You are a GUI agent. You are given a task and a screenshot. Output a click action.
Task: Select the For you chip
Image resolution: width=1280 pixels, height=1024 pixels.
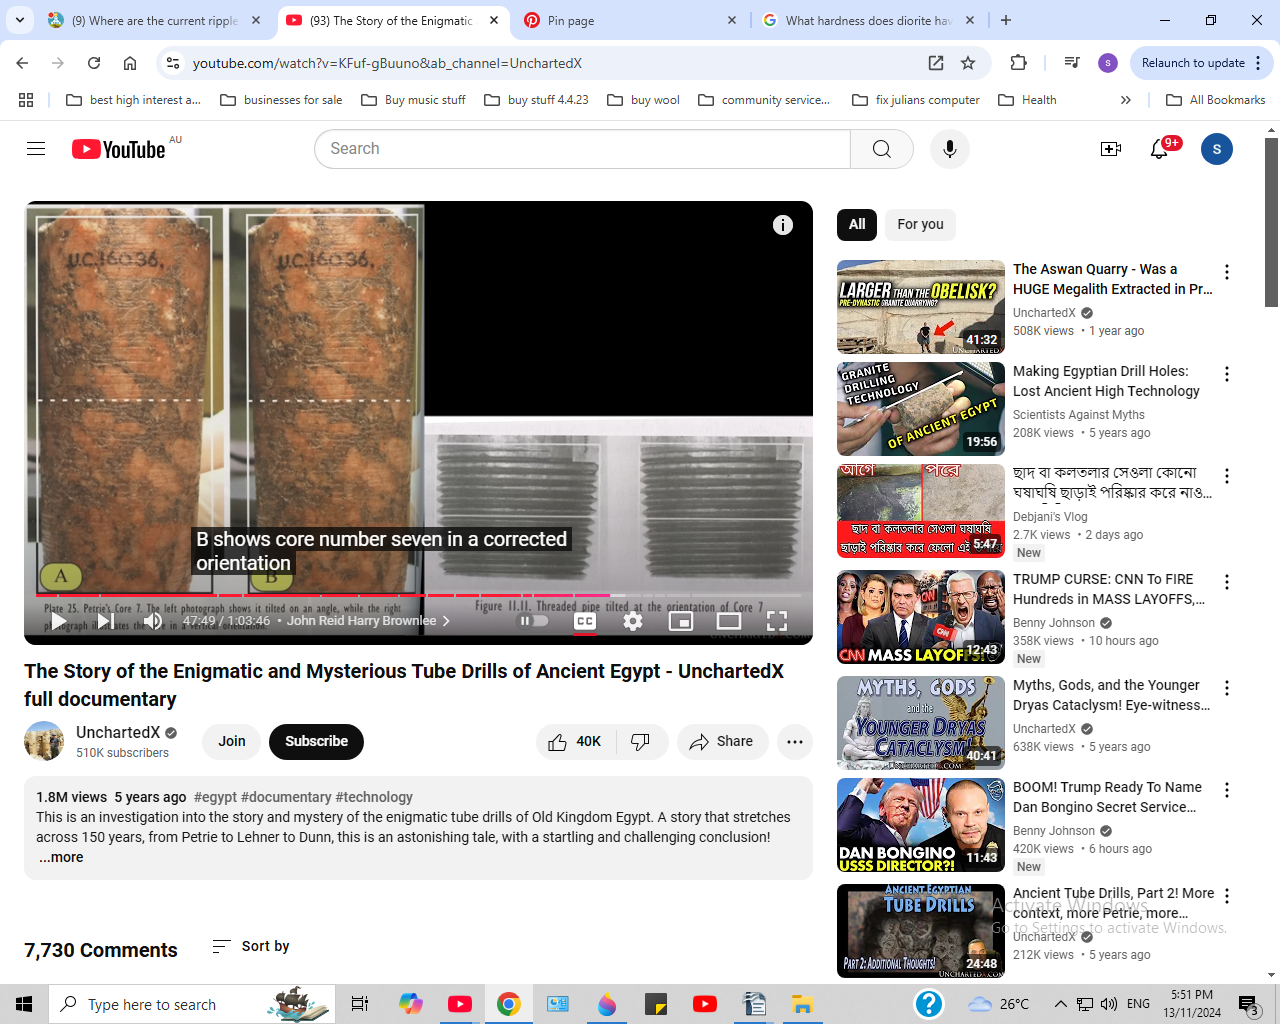(920, 224)
